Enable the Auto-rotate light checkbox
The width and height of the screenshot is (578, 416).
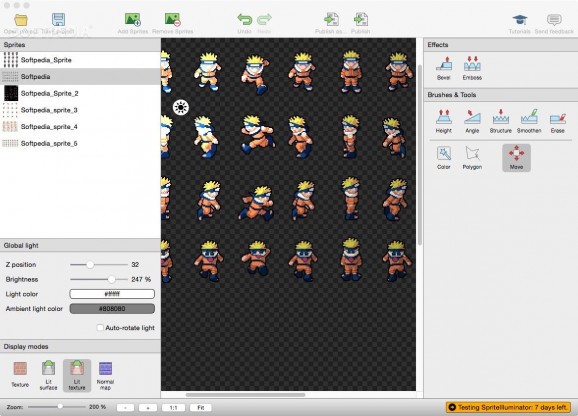click(x=100, y=328)
